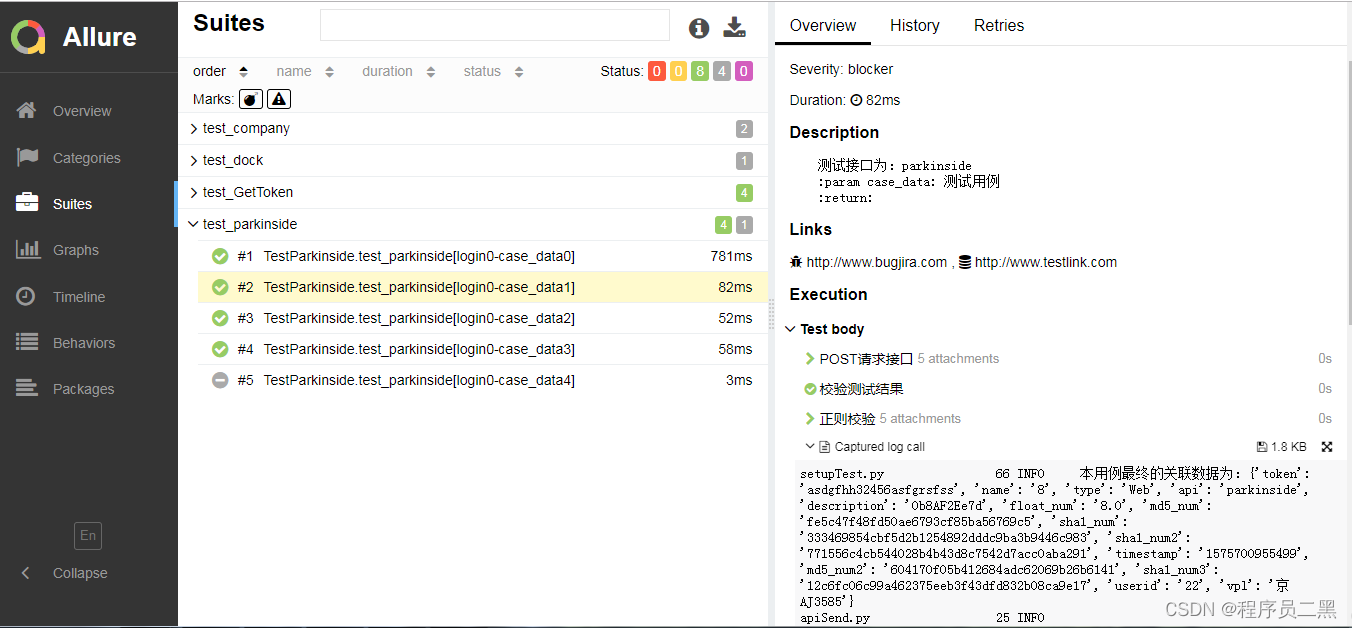Image resolution: width=1352 pixels, height=628 pixels.
Task: Expand the test_dock suite
Action: click(473, 160)
